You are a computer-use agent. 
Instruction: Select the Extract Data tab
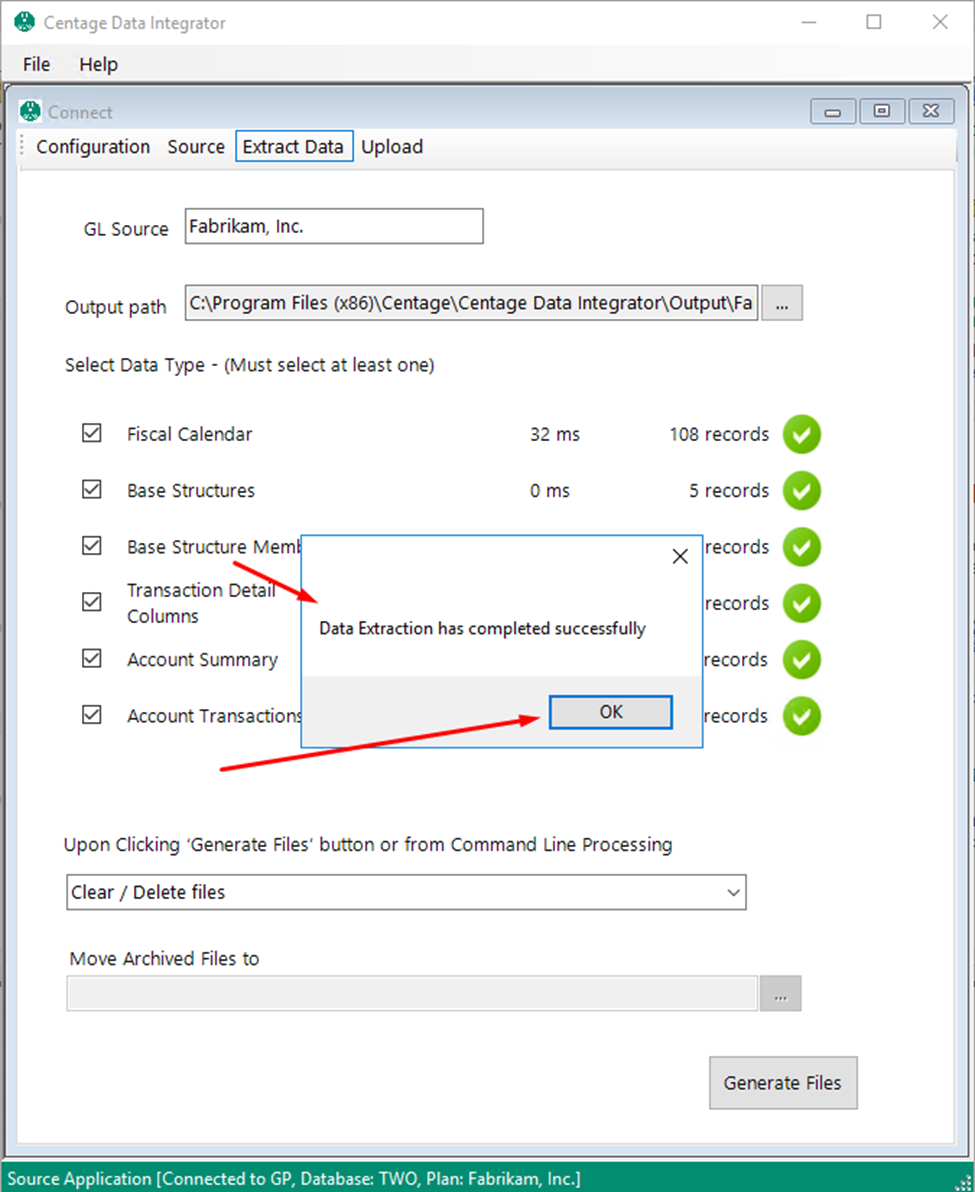point(294,146)
